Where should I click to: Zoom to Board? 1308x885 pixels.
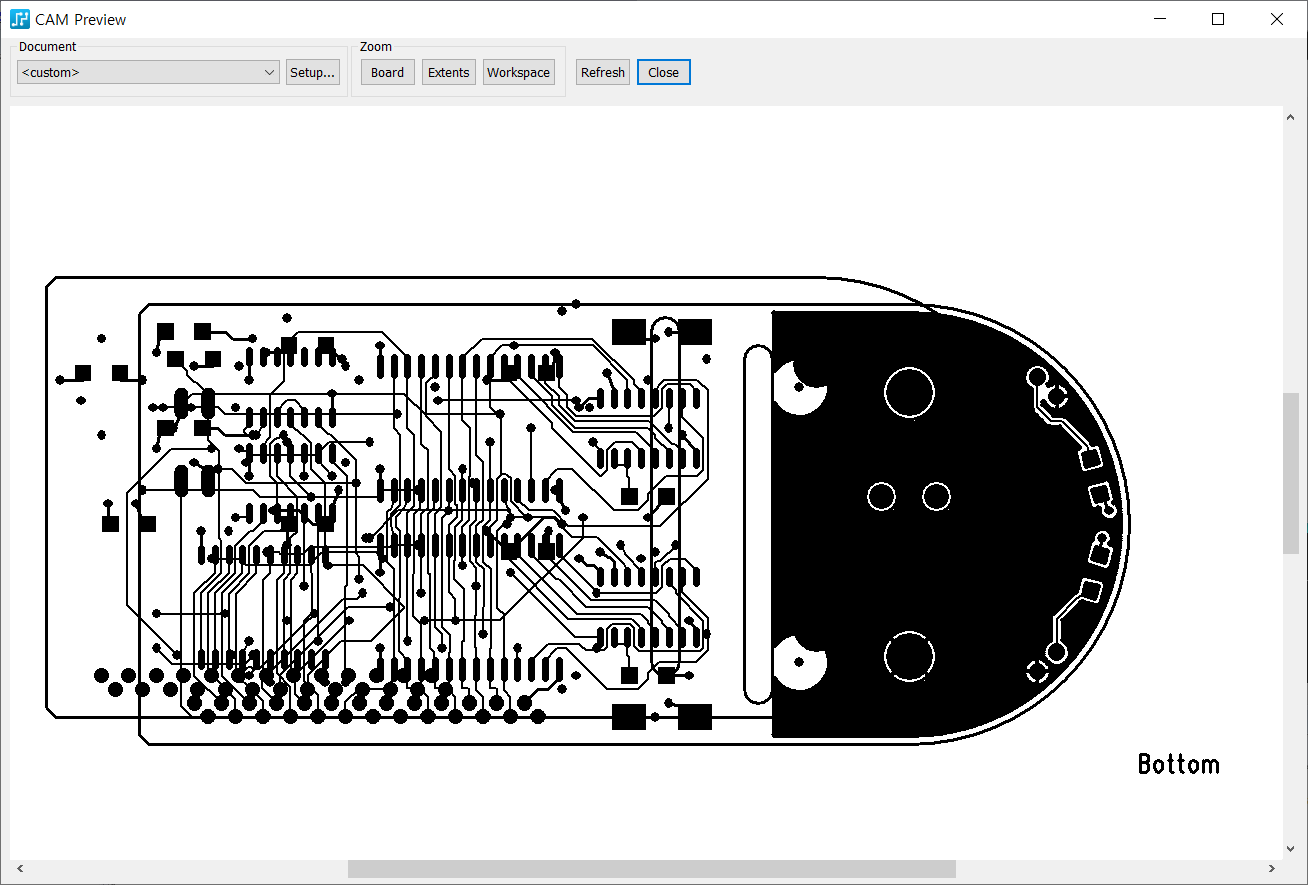tap(388, 72)
